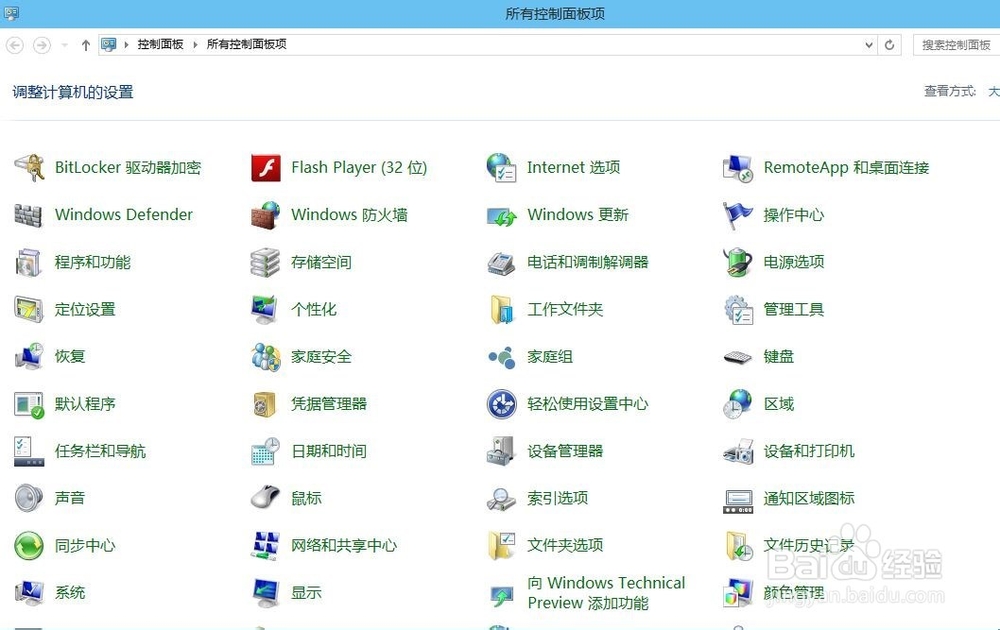Image resolution: width=1000 pixels, height=630 pixels.
Task: Click the window title bar icon
Action: click(x=11, y=13)
